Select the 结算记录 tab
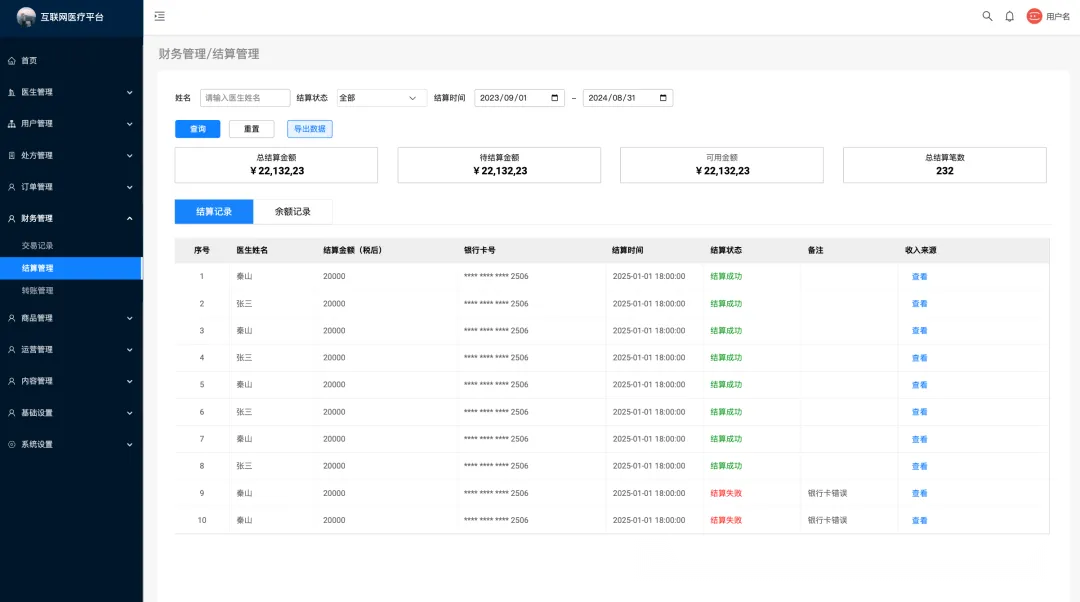 tap(214, 212)
